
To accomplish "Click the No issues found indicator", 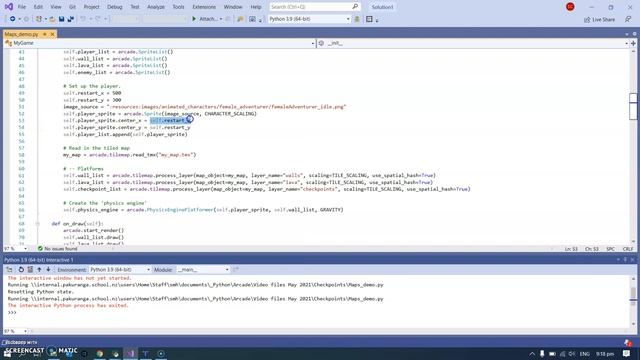I will click(58, 249).
